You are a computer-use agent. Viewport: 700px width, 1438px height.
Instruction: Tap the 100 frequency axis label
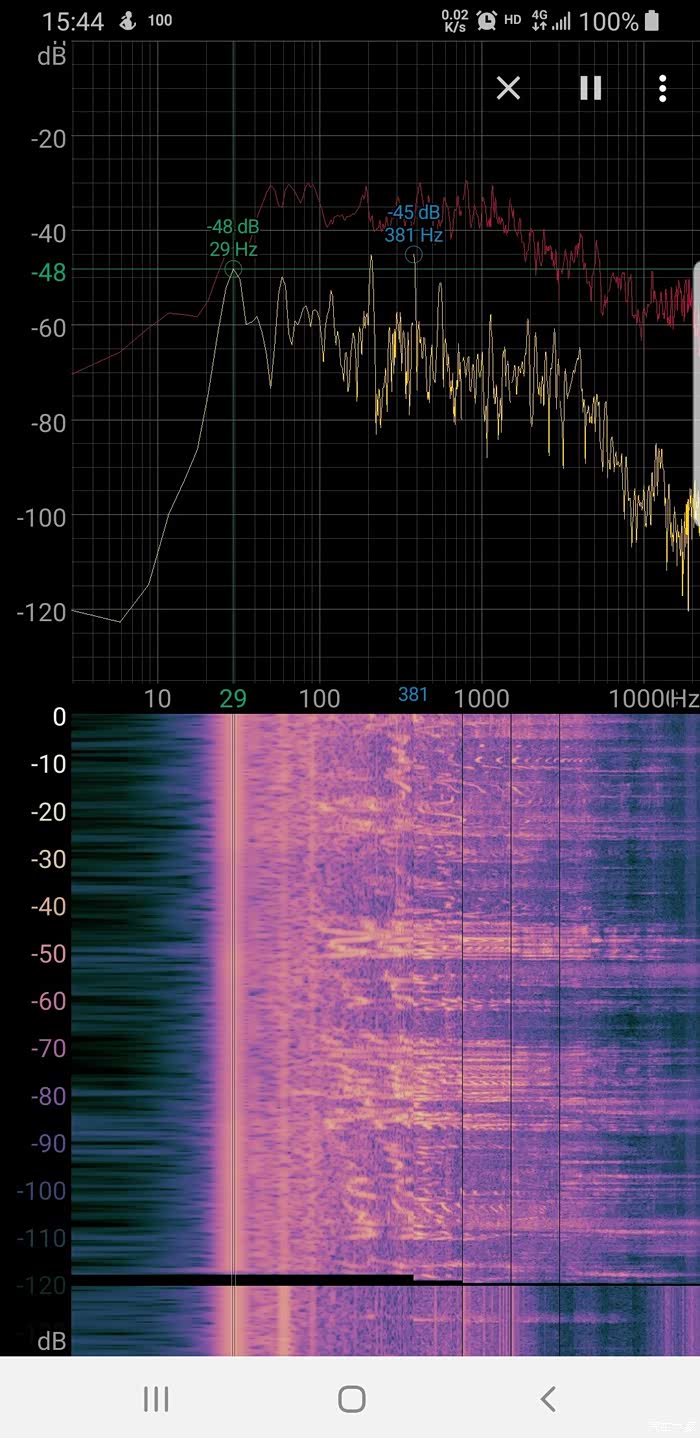[x=320, y=698]
